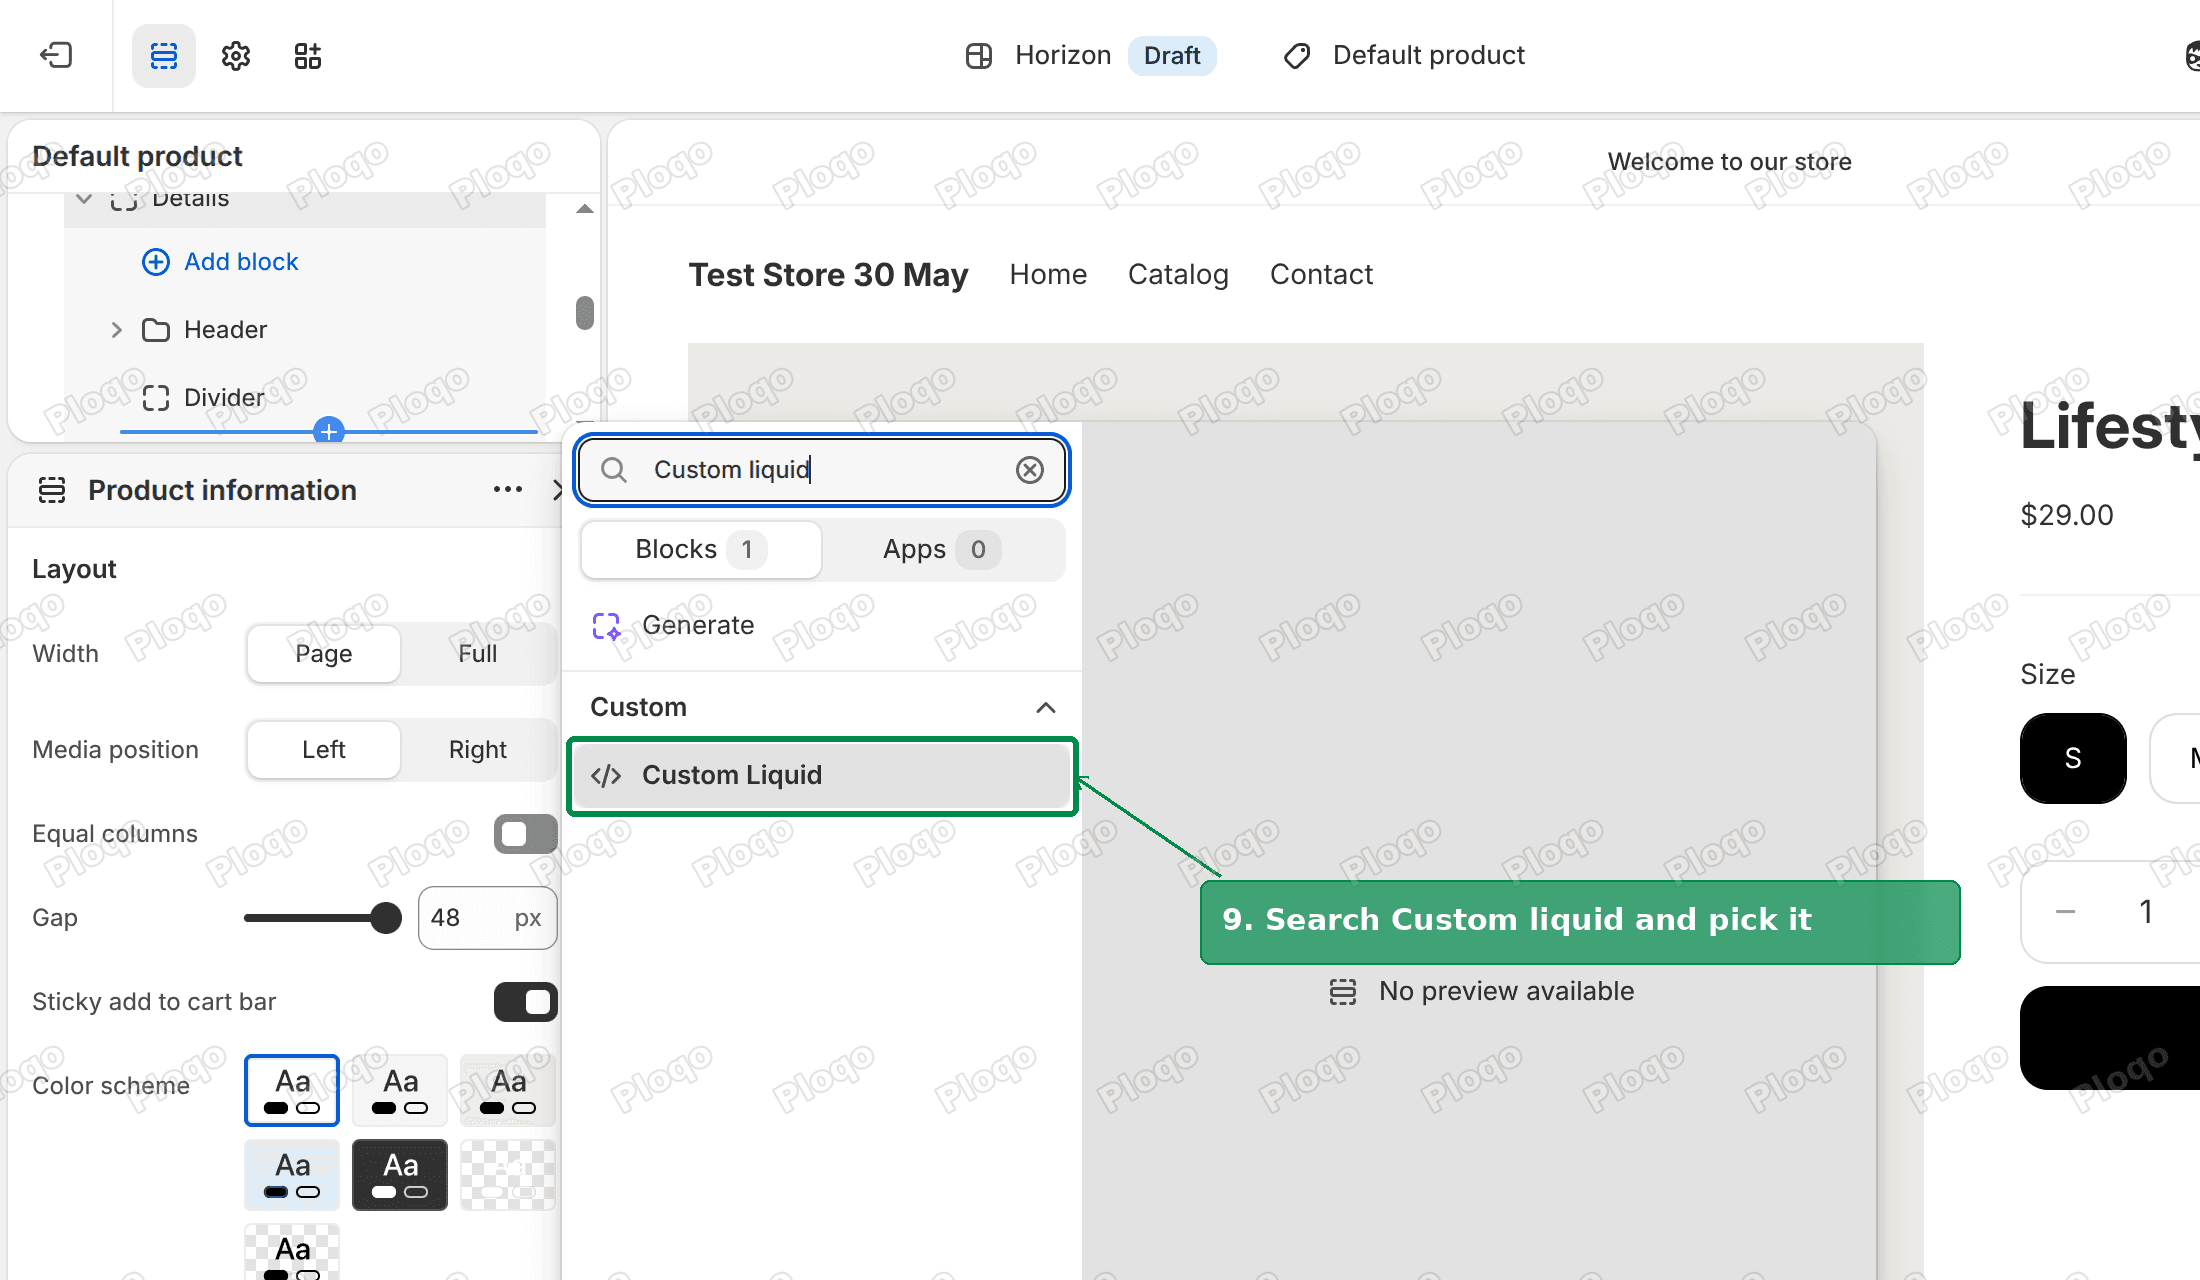The height and width of the screenshot is (1280, 2200).
Task: Open the App embeds icon
Action: [308, 55]
